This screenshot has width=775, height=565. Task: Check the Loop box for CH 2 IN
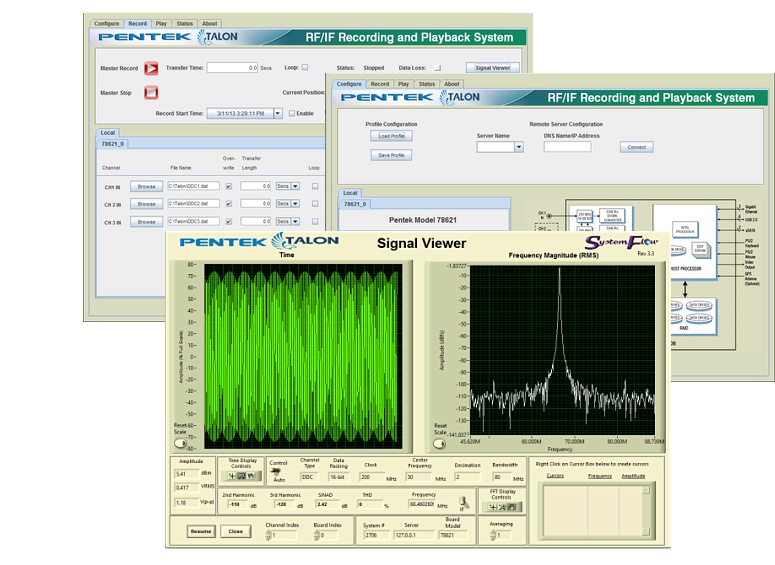click(x=315, y=204)
